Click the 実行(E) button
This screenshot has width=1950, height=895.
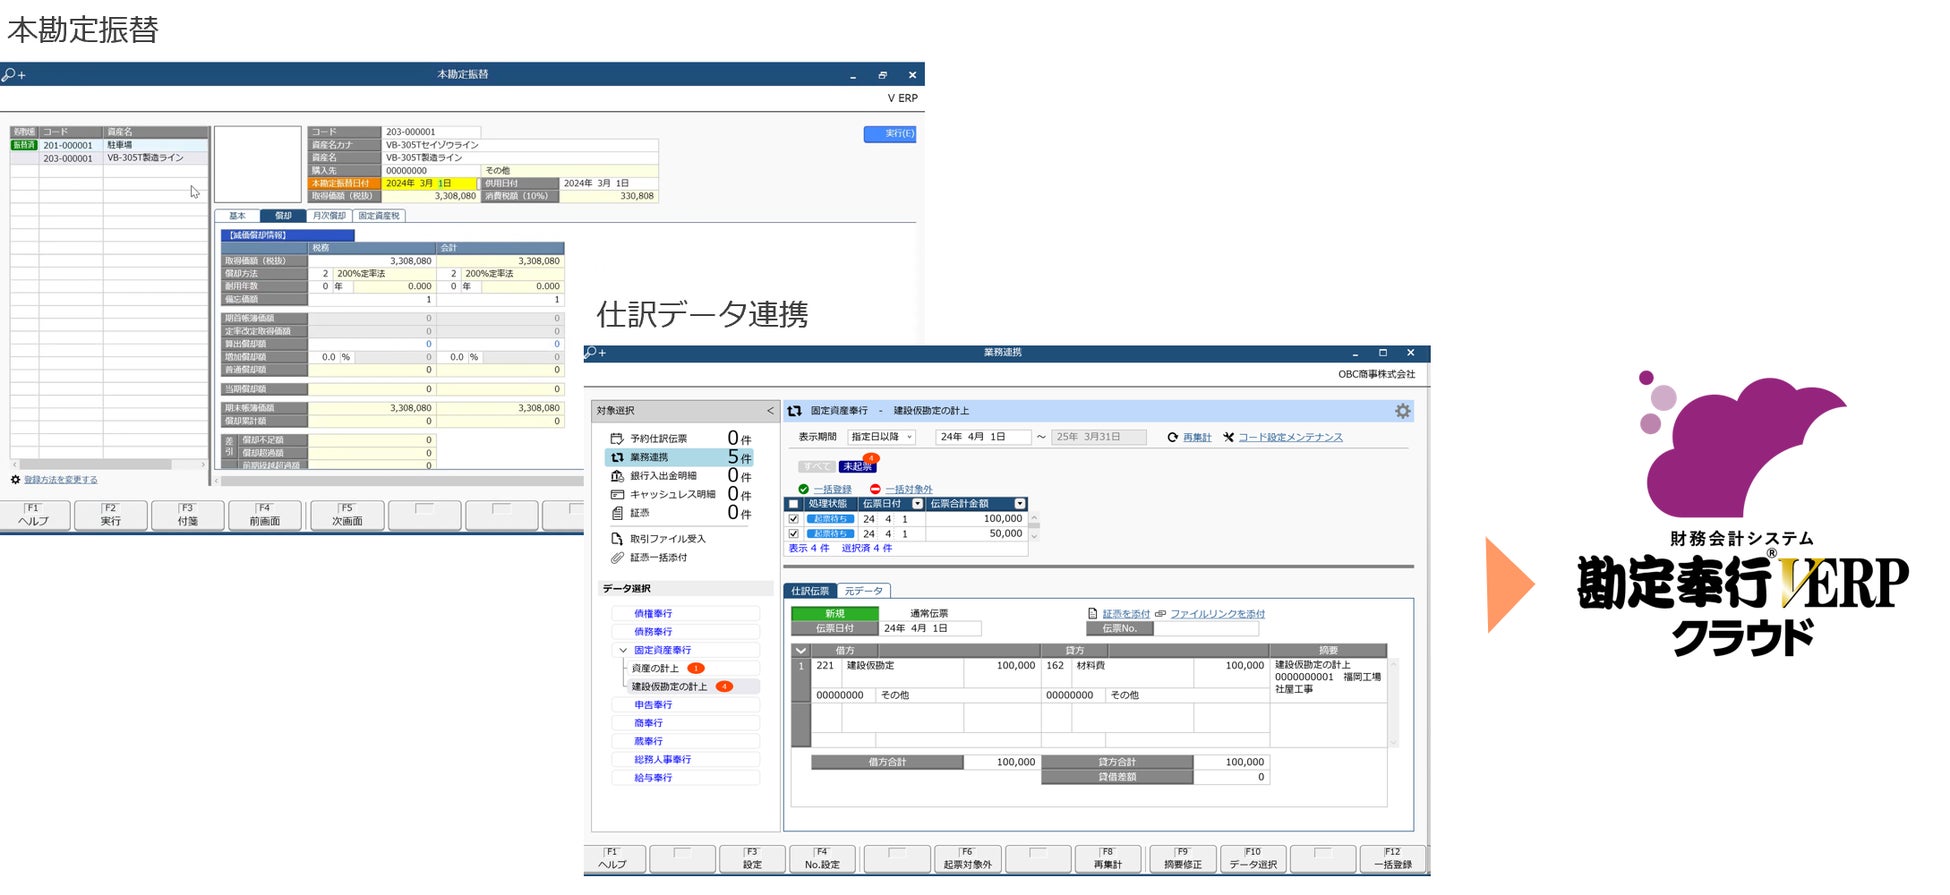890,134
